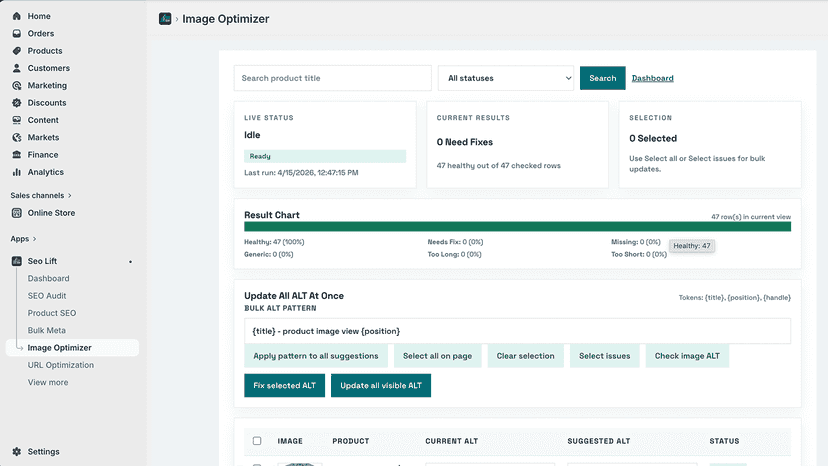The image size is (828, 466).
Task: Open Orders via its inbox icon
Action: (x=17, y=33)
